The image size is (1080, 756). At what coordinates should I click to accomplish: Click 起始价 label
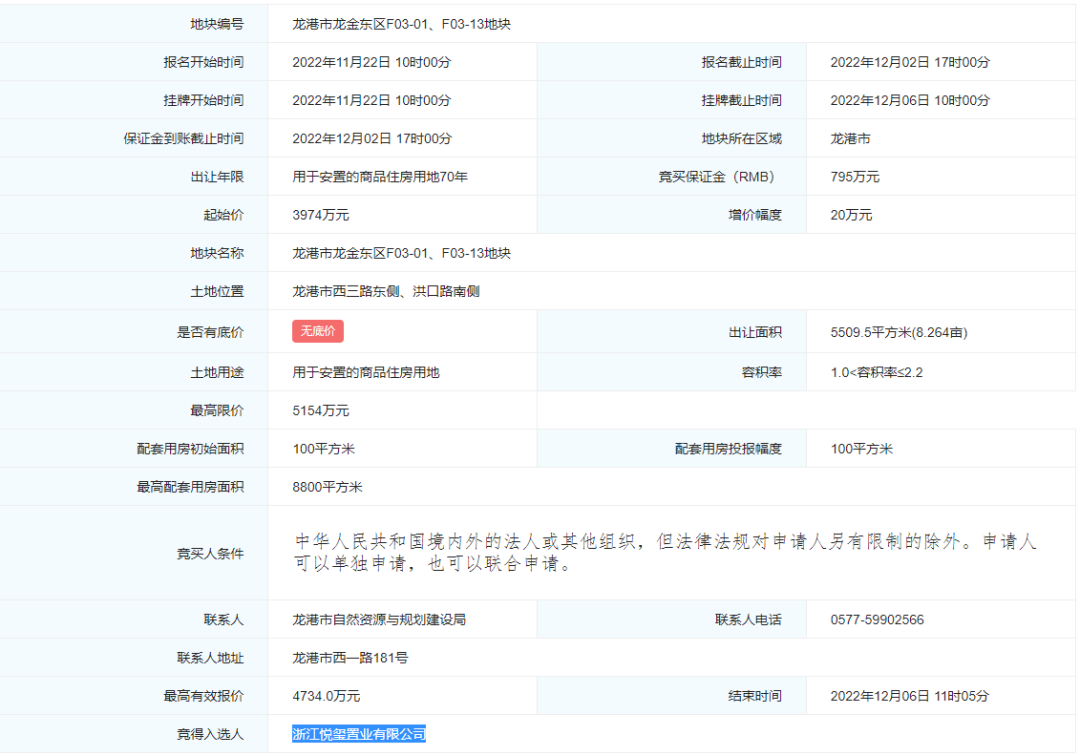[224, 215]
